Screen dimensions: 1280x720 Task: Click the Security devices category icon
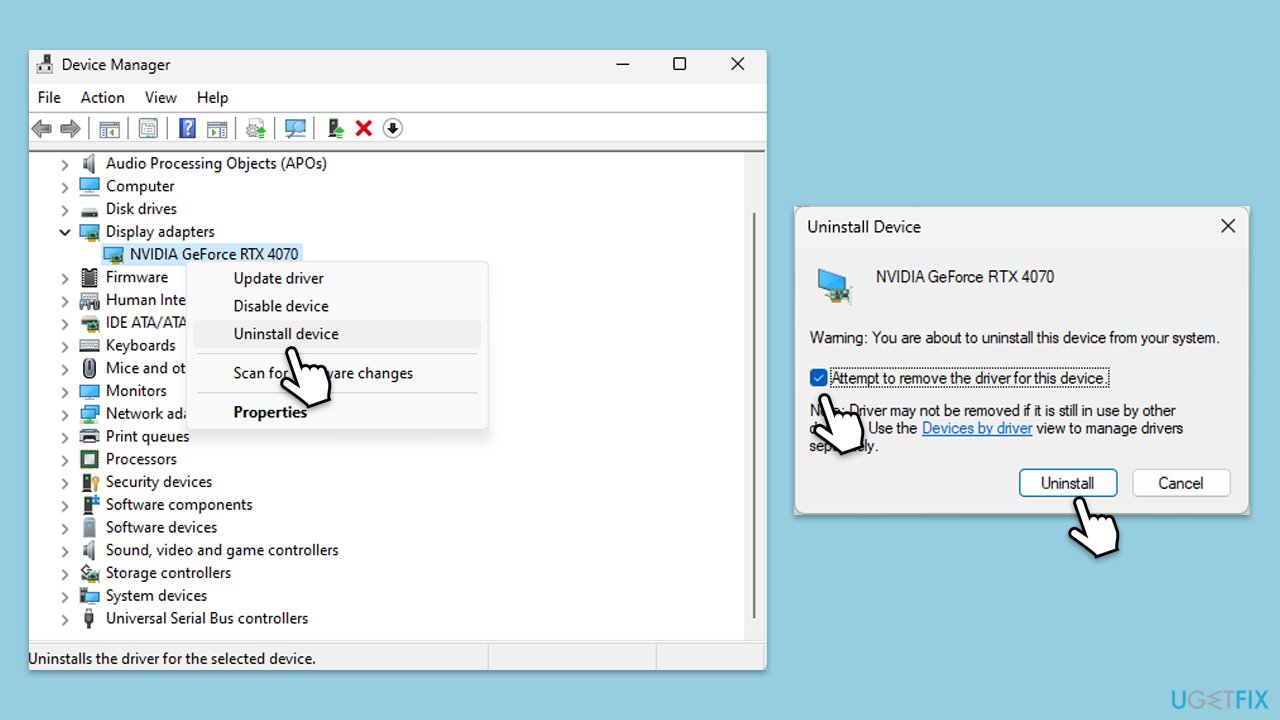(90, 482)
